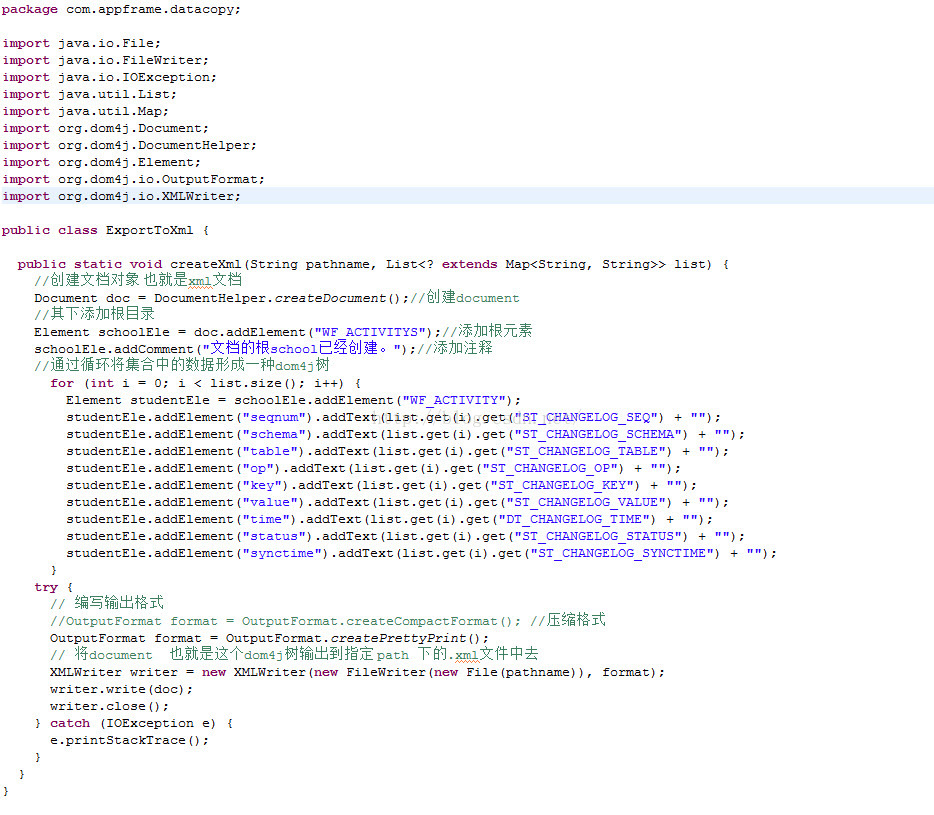Screen dimensions: 934x815
Task: Click the schoolEle.addComment call
Action: click(225, 349)
